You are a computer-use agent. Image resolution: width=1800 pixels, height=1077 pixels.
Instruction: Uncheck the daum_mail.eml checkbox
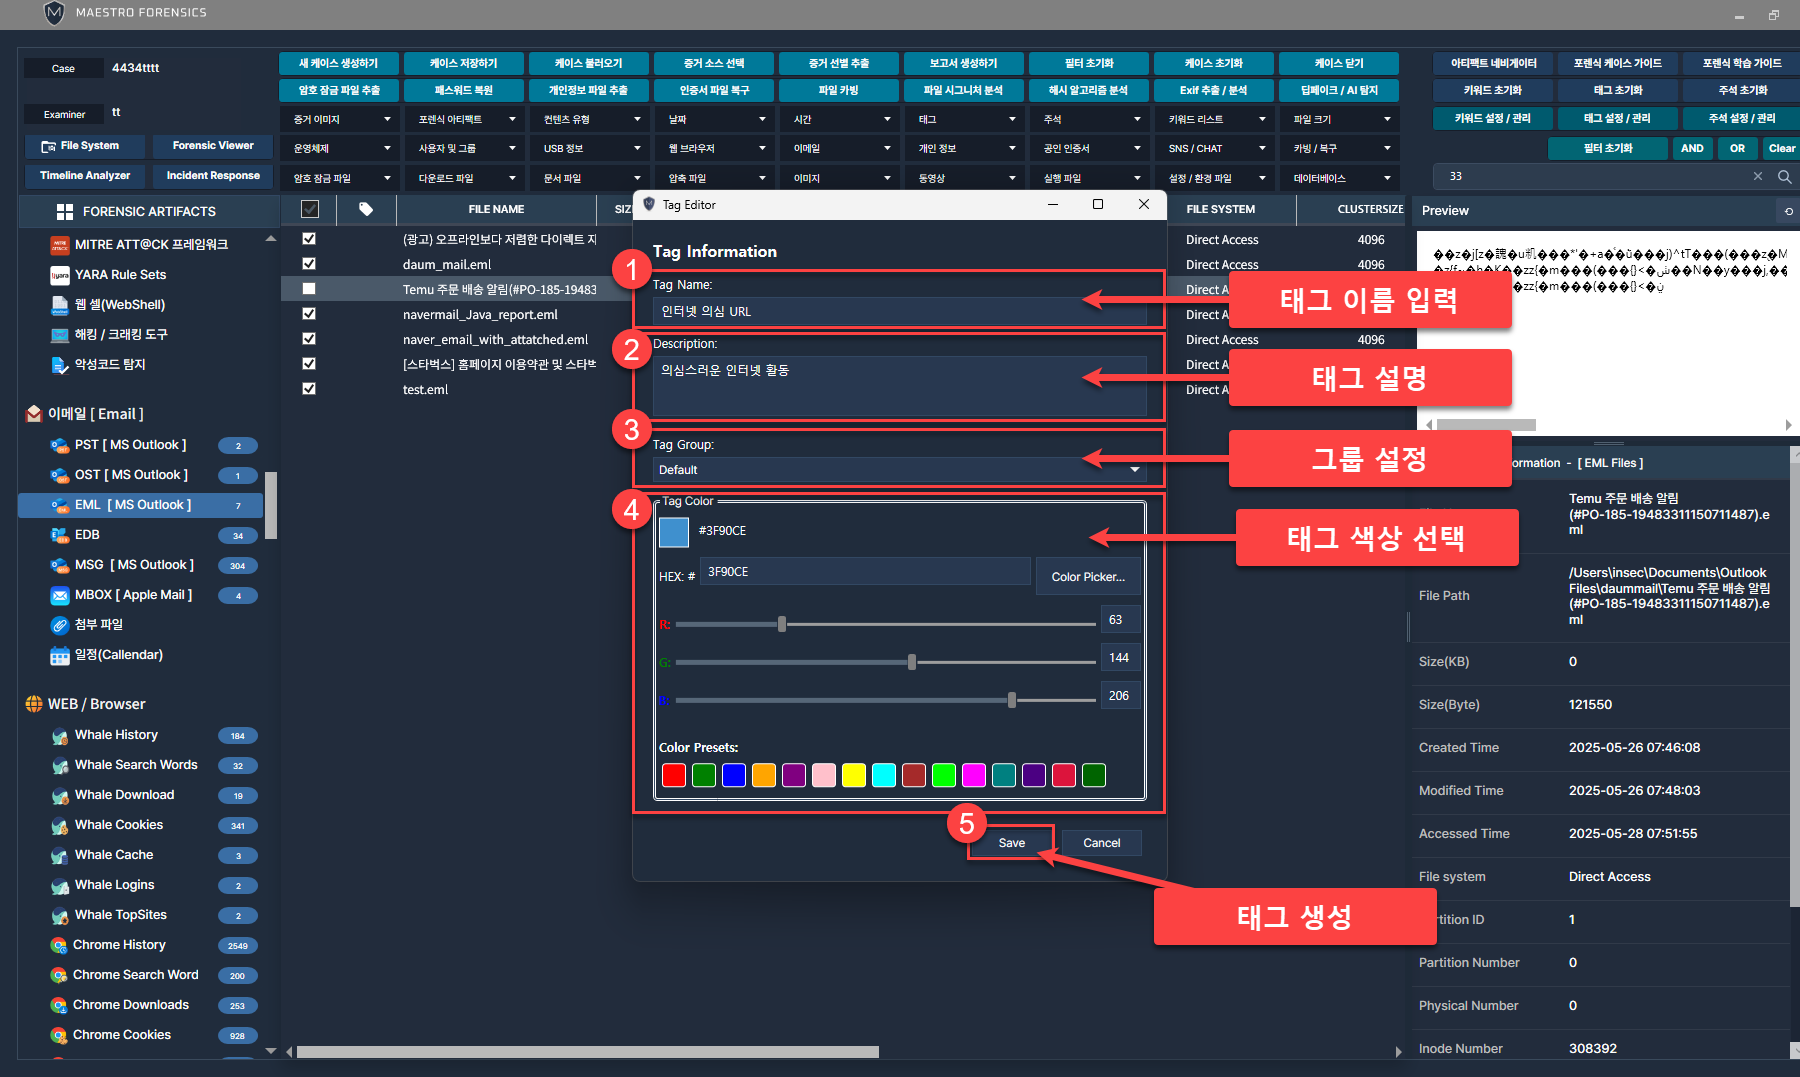[x=309, y=264]
